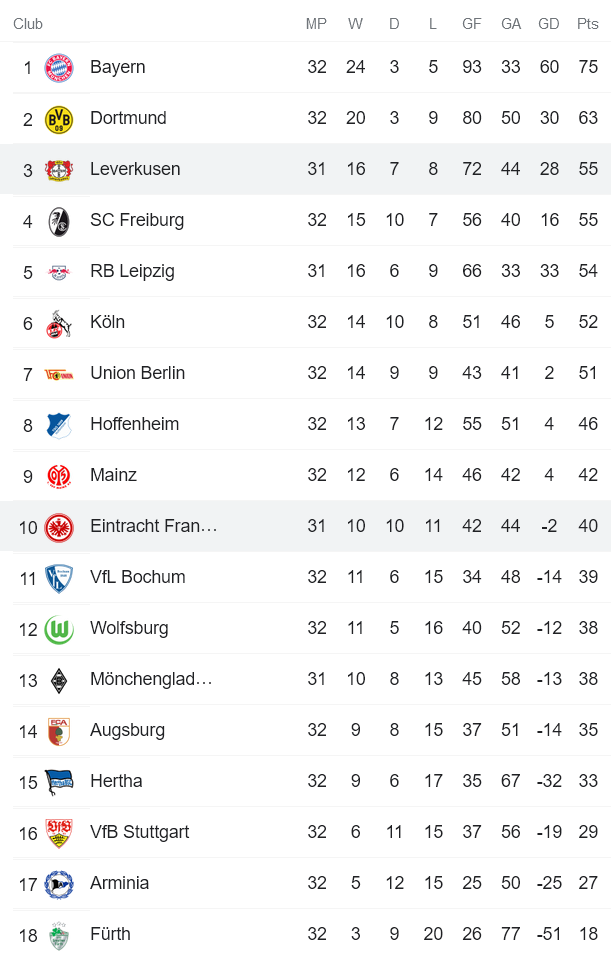Click the Club column header
The image size is (611, 964).
[x=28, y=23]
